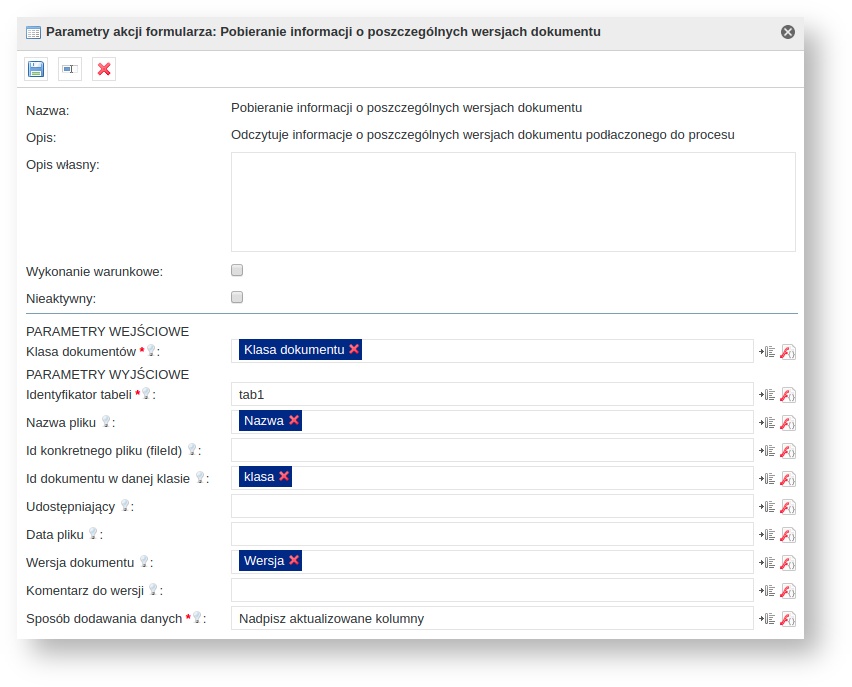Show hint bulb for Data pliku
Viewport: 852px width, 687px height.
coord(93,534)
